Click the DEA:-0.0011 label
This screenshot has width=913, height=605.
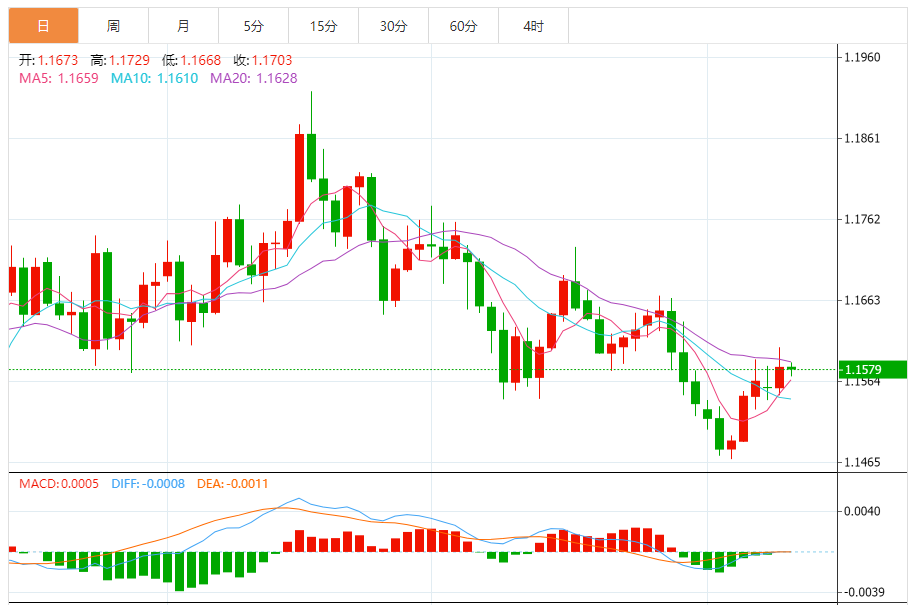(x=232, y=484)
